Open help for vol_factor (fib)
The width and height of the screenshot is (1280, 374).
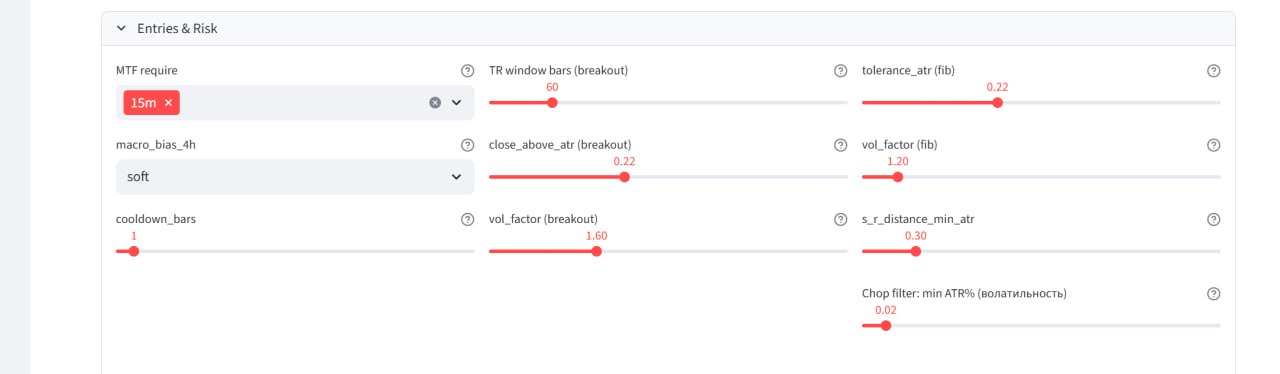pos(1213,145)
